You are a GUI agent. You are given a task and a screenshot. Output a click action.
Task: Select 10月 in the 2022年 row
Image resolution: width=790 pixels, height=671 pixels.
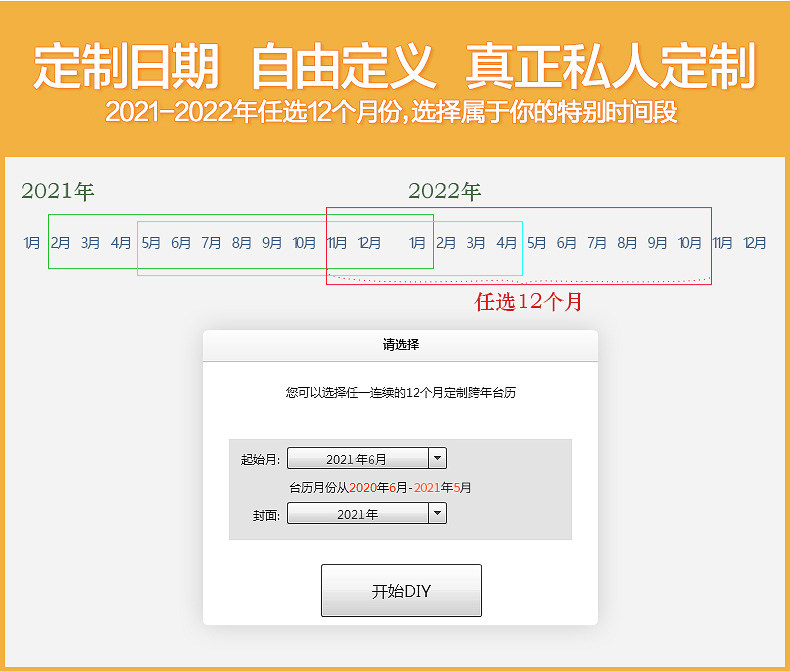pyautogui.click(x=690, y=243)
